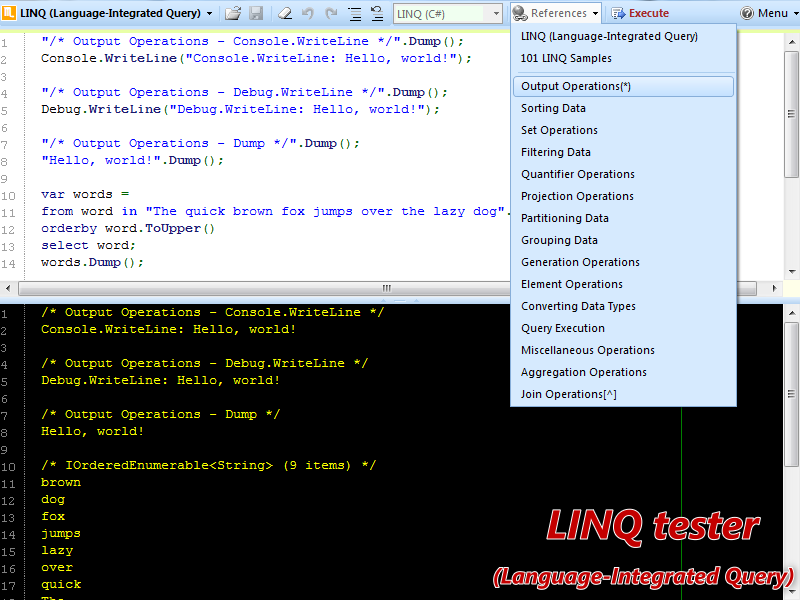Click the redo arrow icon
Screen dimensions: 800x600
tap(331, 13)
